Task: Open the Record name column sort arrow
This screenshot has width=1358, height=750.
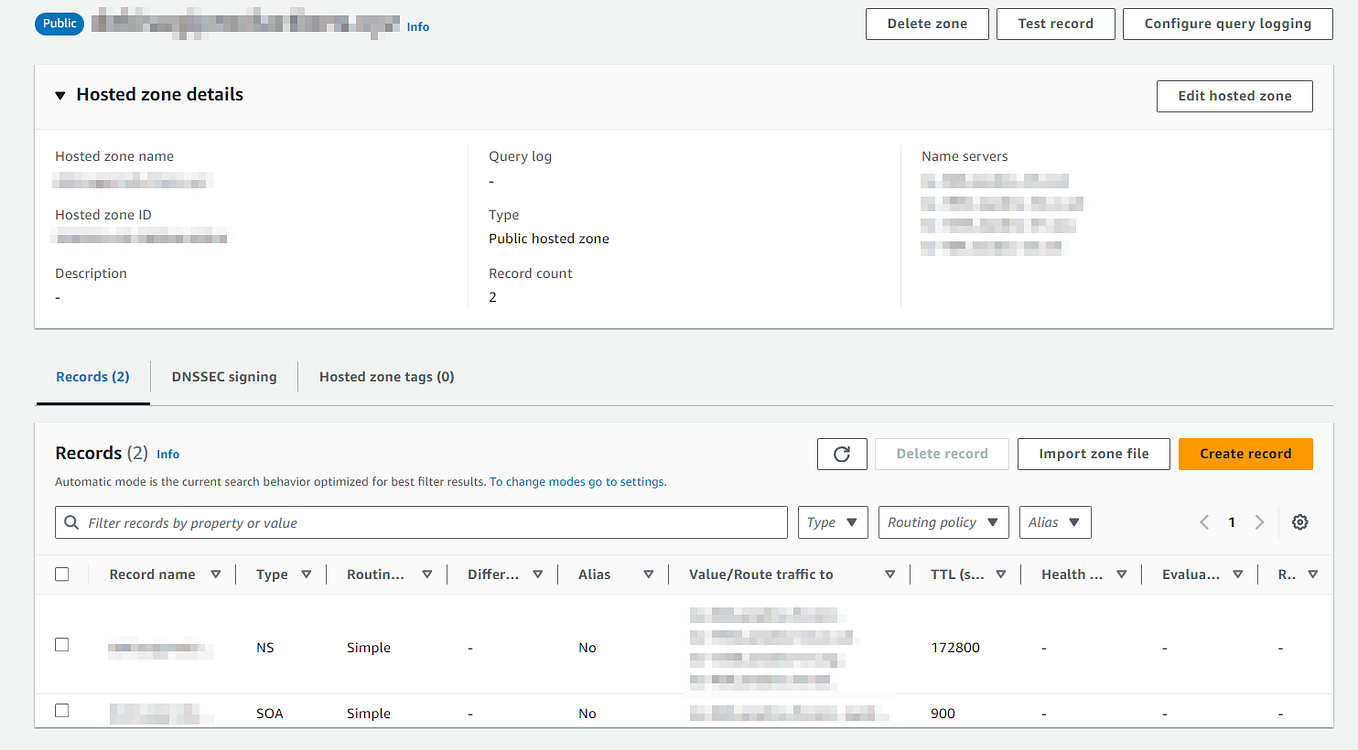Action: tap(216, 574)
